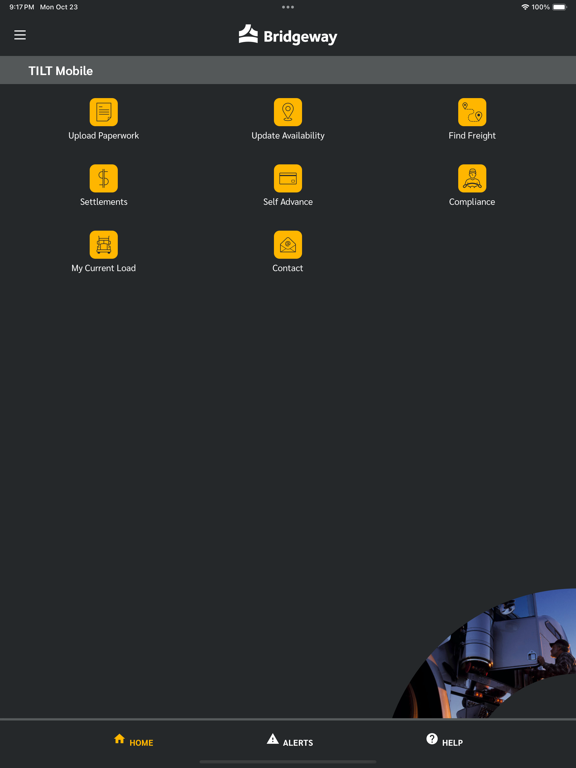The width and height of the screenshot is (576, 768).
Task: Open the Update Availability location pin icon
Action: click(288, 112)
